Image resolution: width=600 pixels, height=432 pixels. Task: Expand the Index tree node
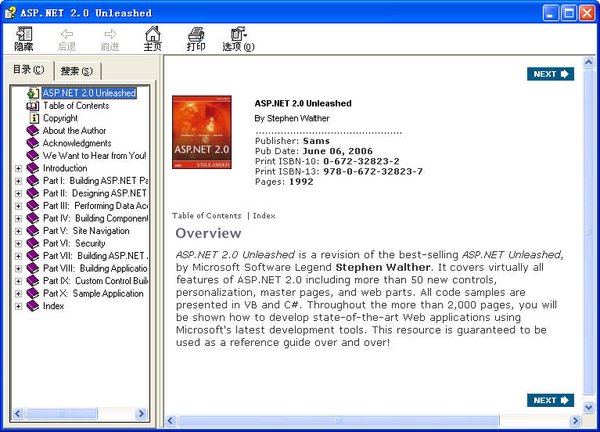(18, 306)
